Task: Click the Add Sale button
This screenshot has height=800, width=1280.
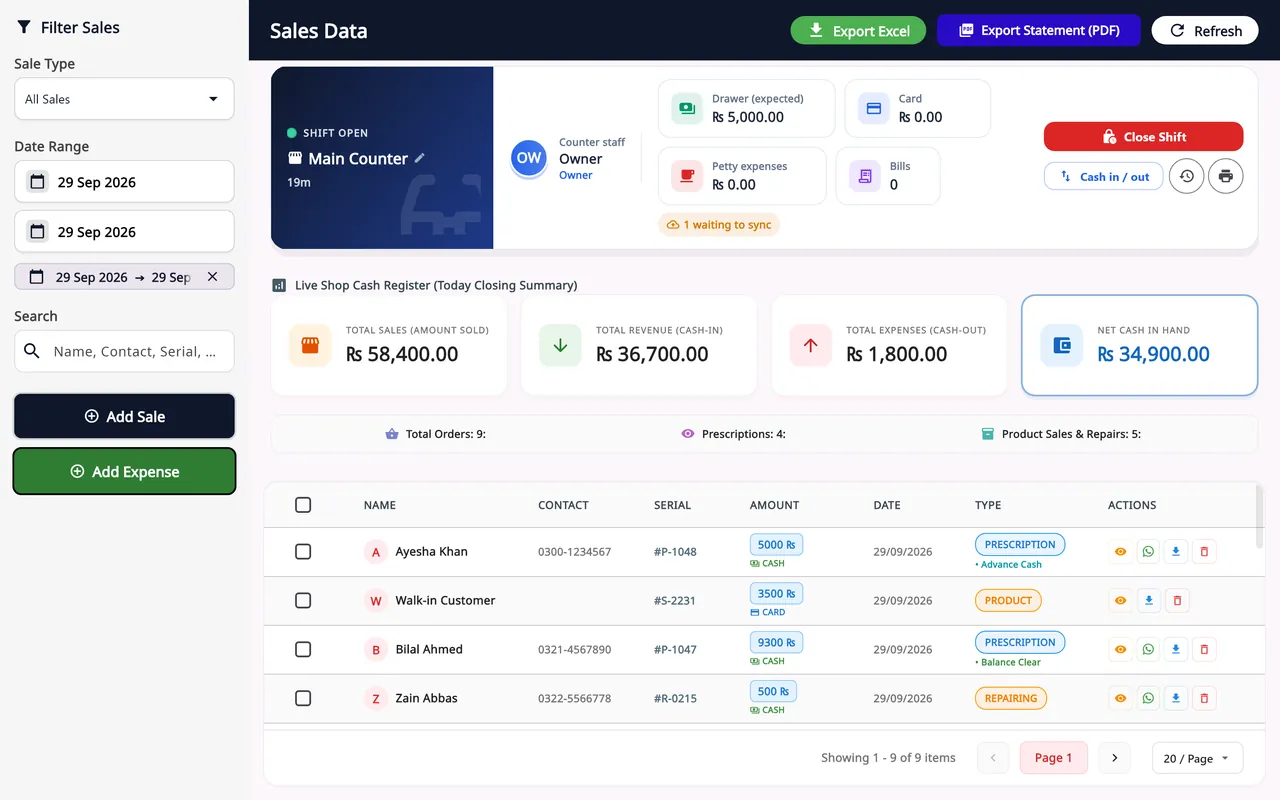Action: 124,416
